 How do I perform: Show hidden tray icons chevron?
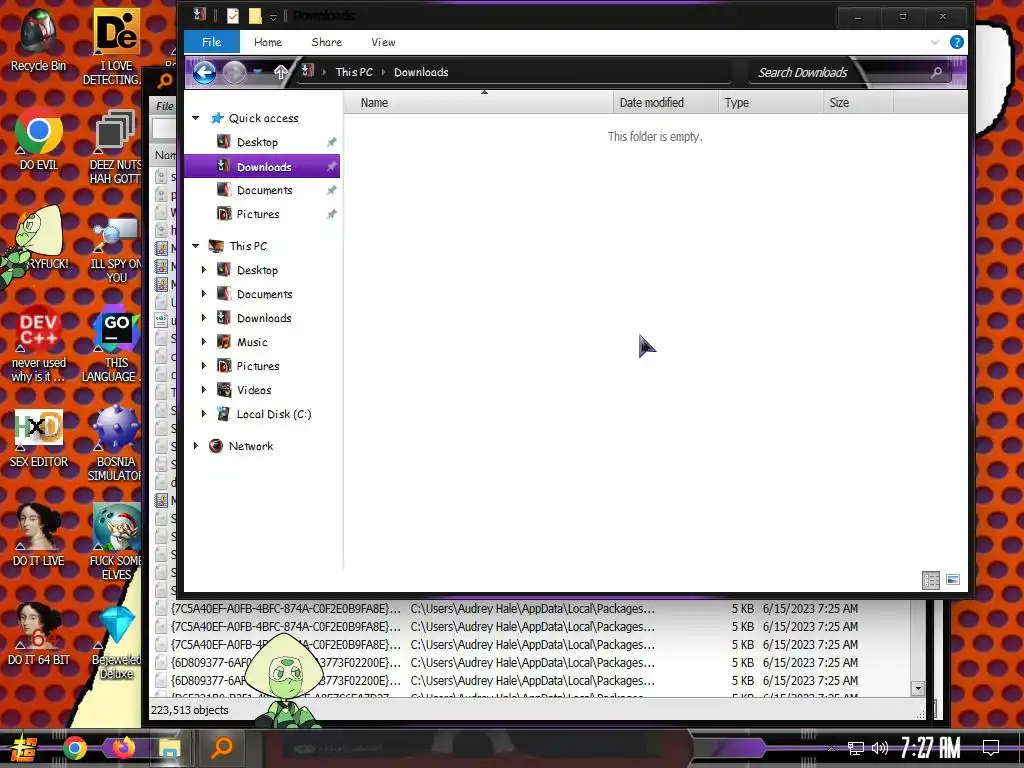[831, 748]
